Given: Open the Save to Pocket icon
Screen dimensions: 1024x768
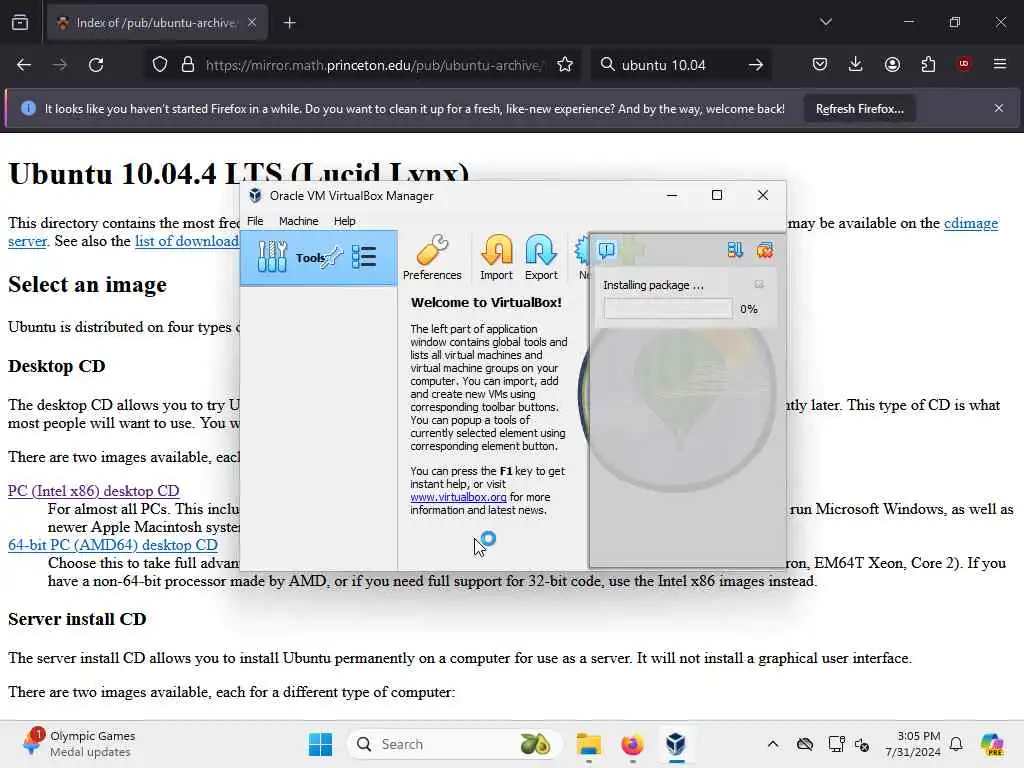Looking at the screenshot, I should tap(820, 65).
